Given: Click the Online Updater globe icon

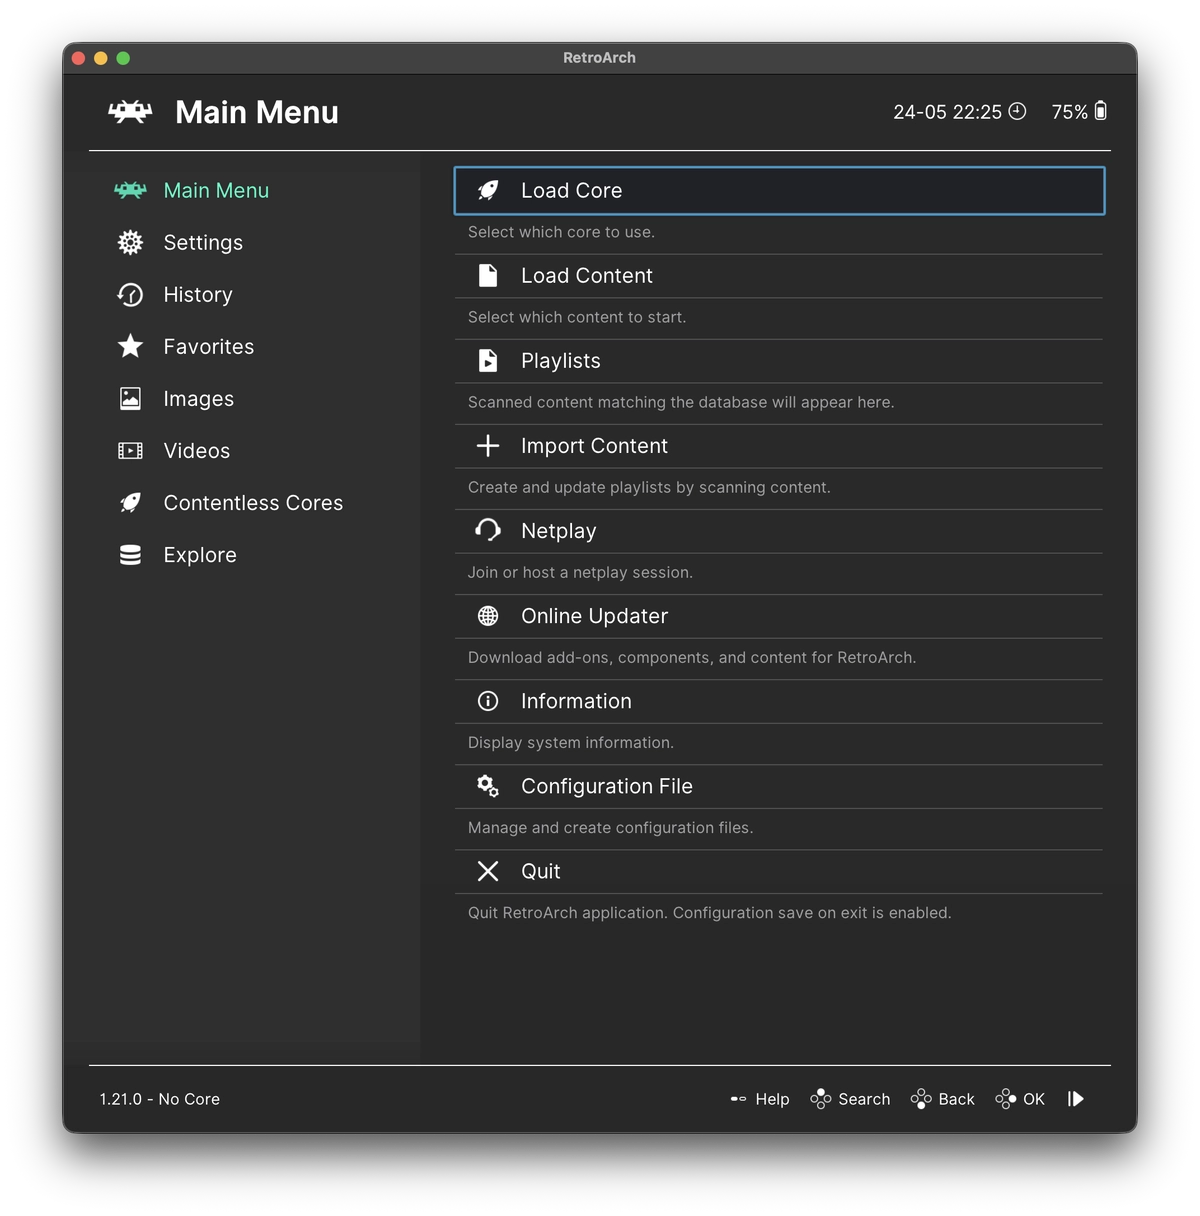Looking at the screenshot, I should click(488, 616).
